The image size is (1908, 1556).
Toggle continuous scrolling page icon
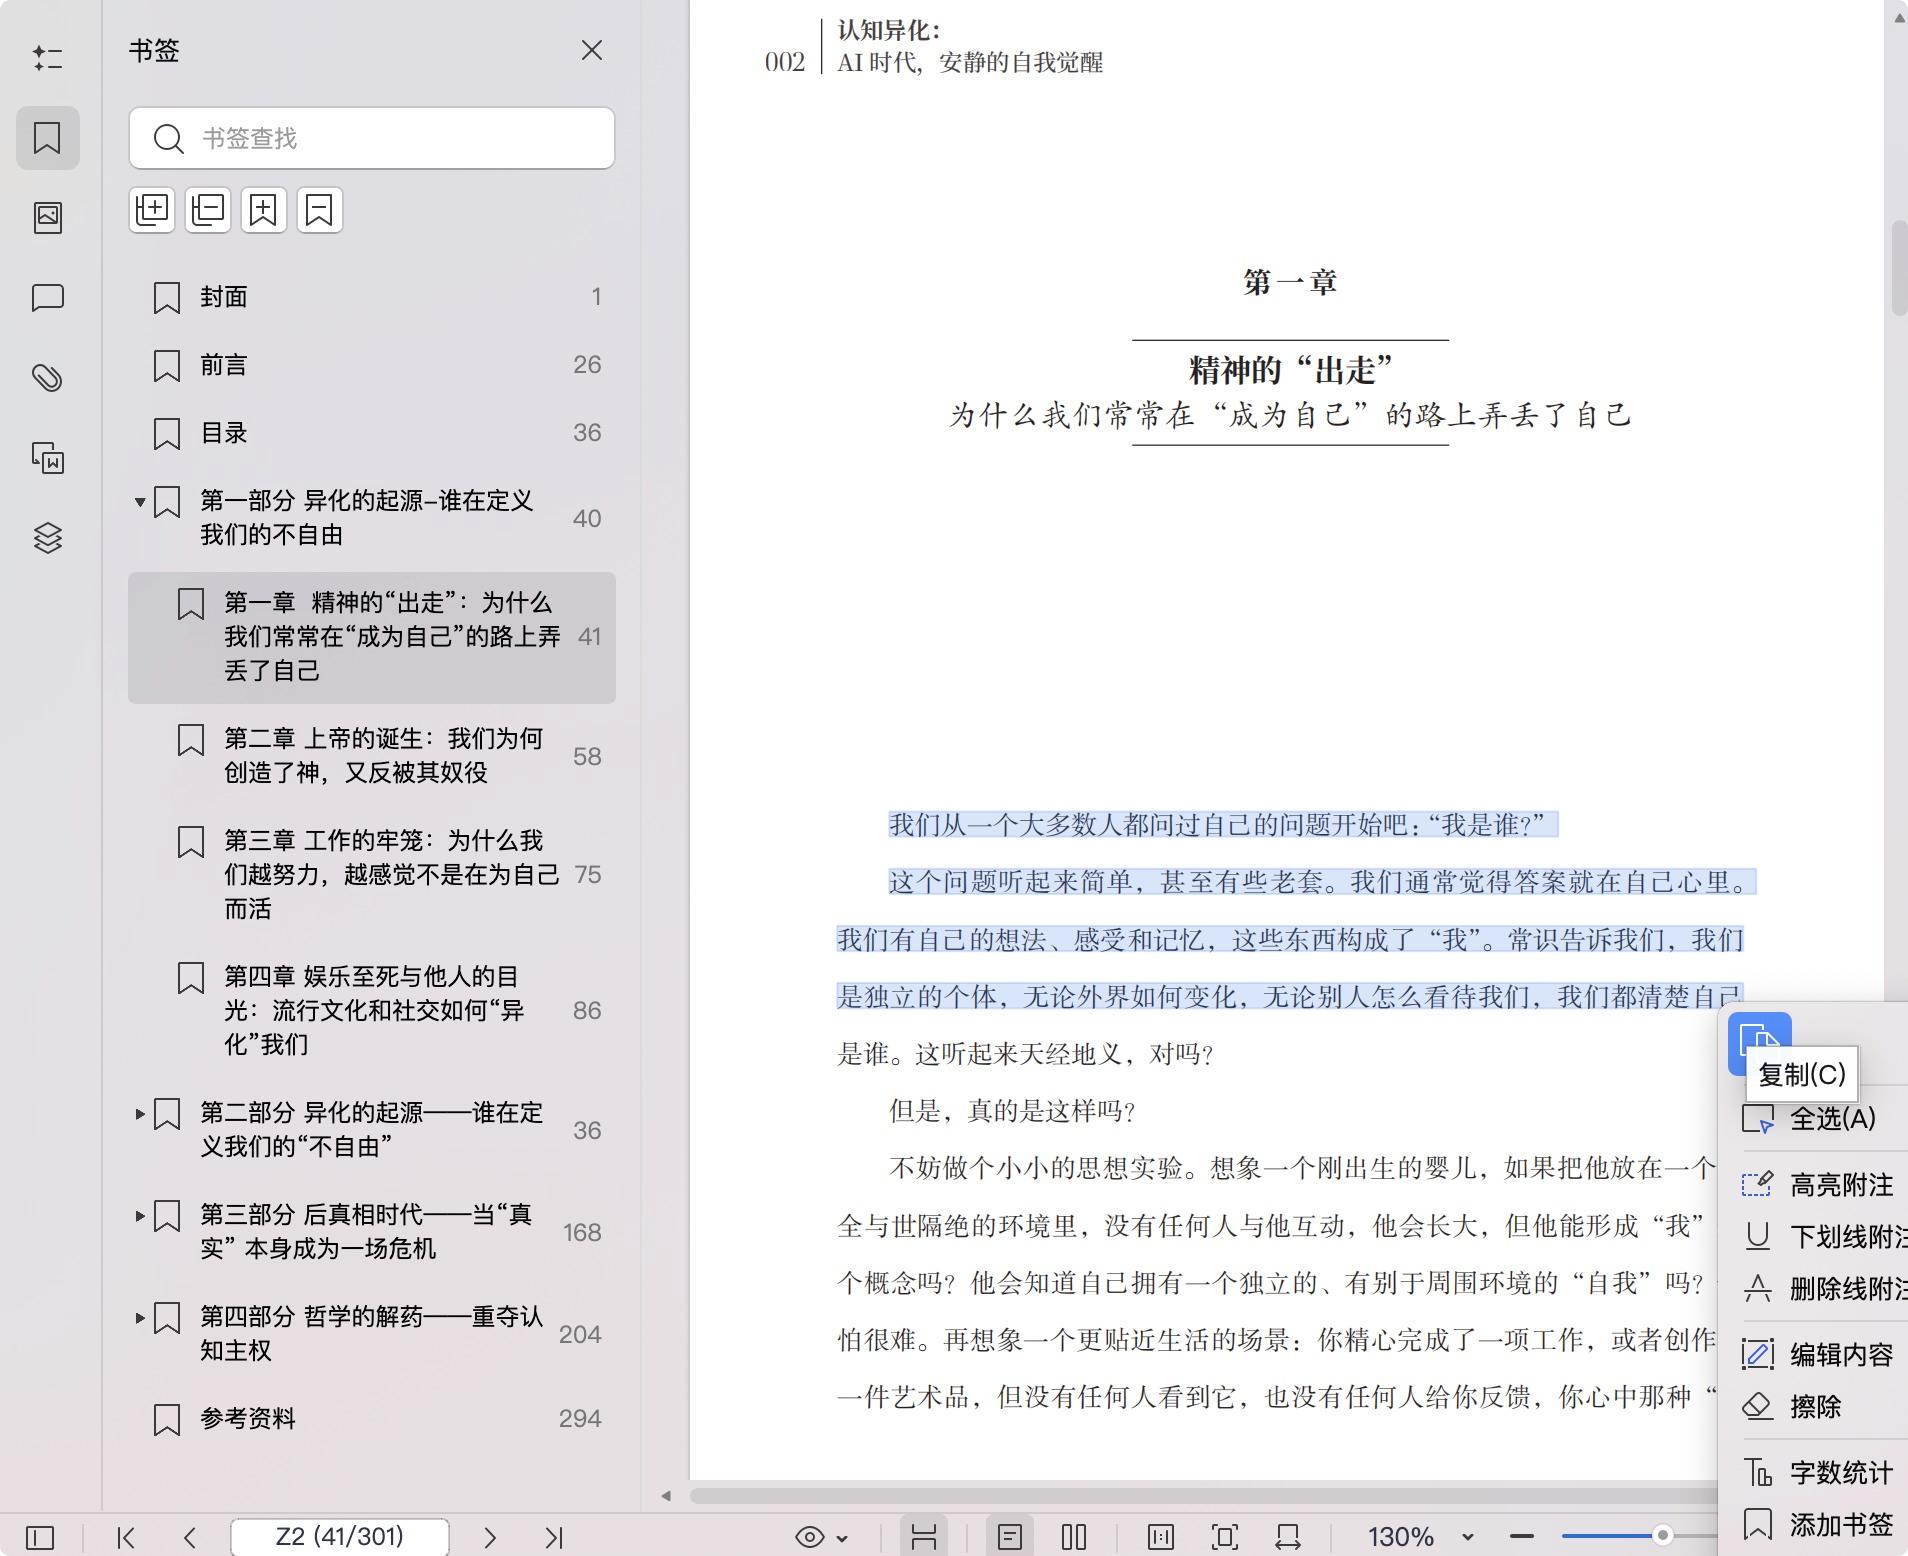click(x=923, y=1537)
